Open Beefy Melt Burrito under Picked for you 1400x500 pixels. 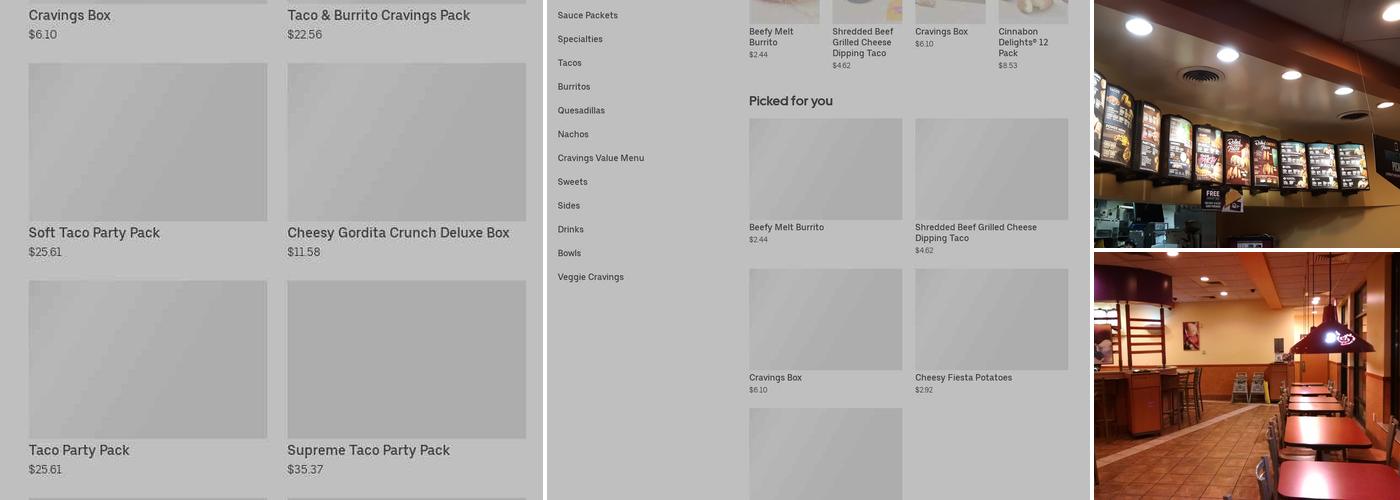(x=786, y=228)
